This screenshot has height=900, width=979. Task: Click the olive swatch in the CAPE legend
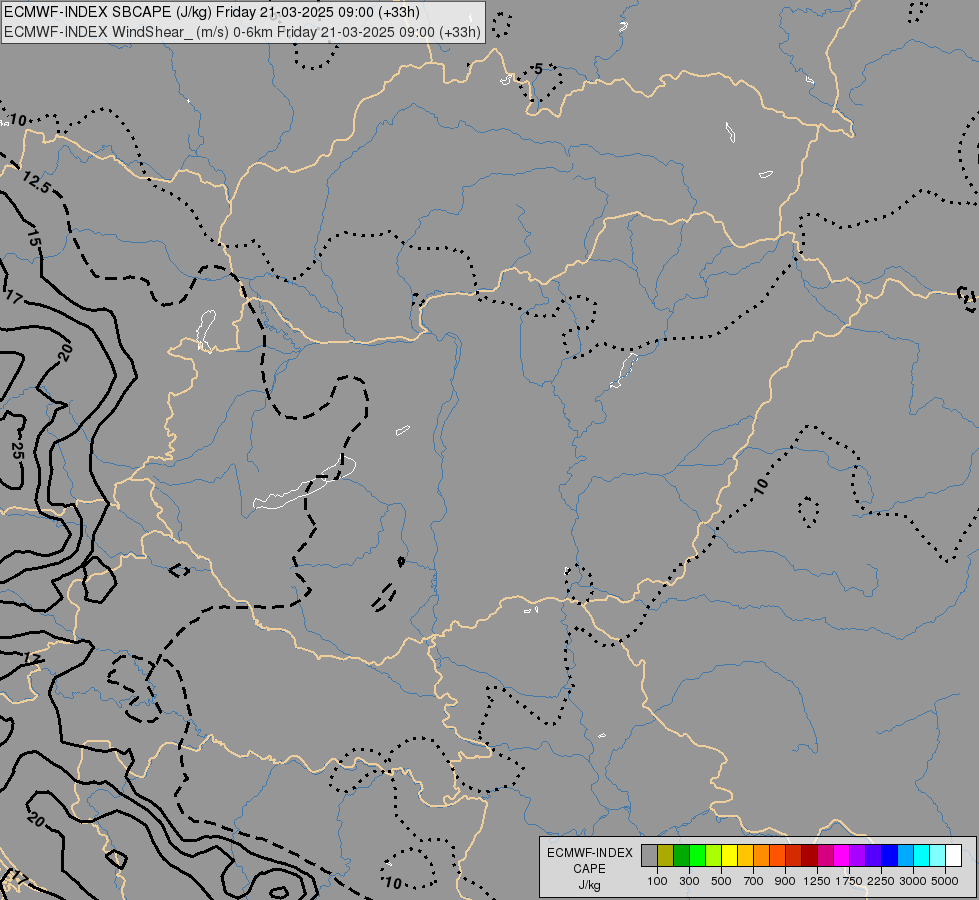tap(666, 856)
